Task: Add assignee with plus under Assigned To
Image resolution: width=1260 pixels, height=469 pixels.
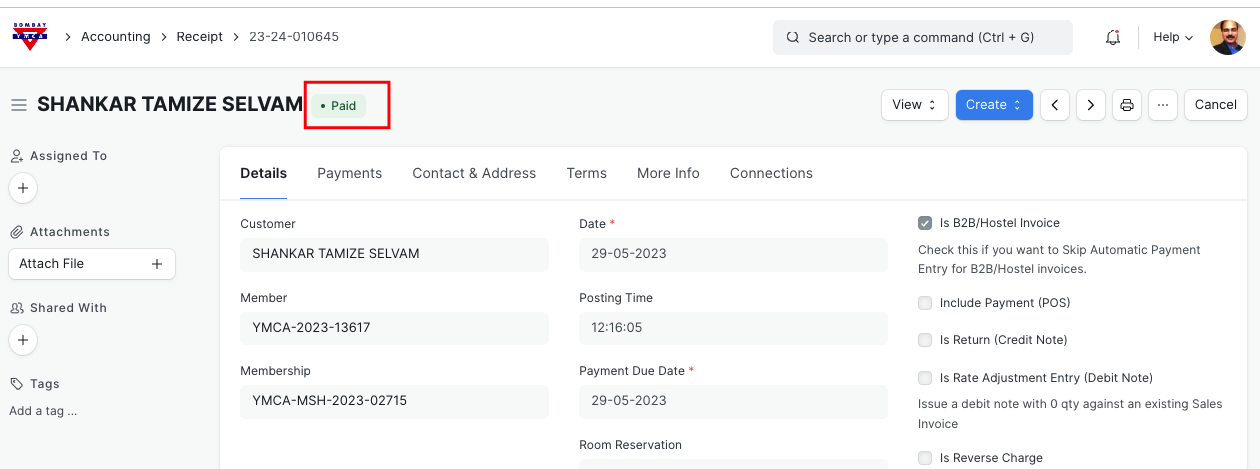Action: pos(23,188)
